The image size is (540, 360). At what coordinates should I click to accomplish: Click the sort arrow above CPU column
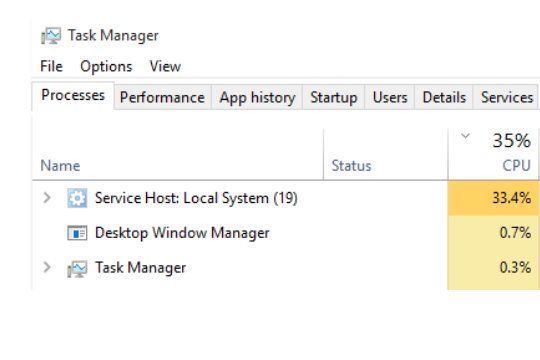pyautogui.click(x=465, y=136)
